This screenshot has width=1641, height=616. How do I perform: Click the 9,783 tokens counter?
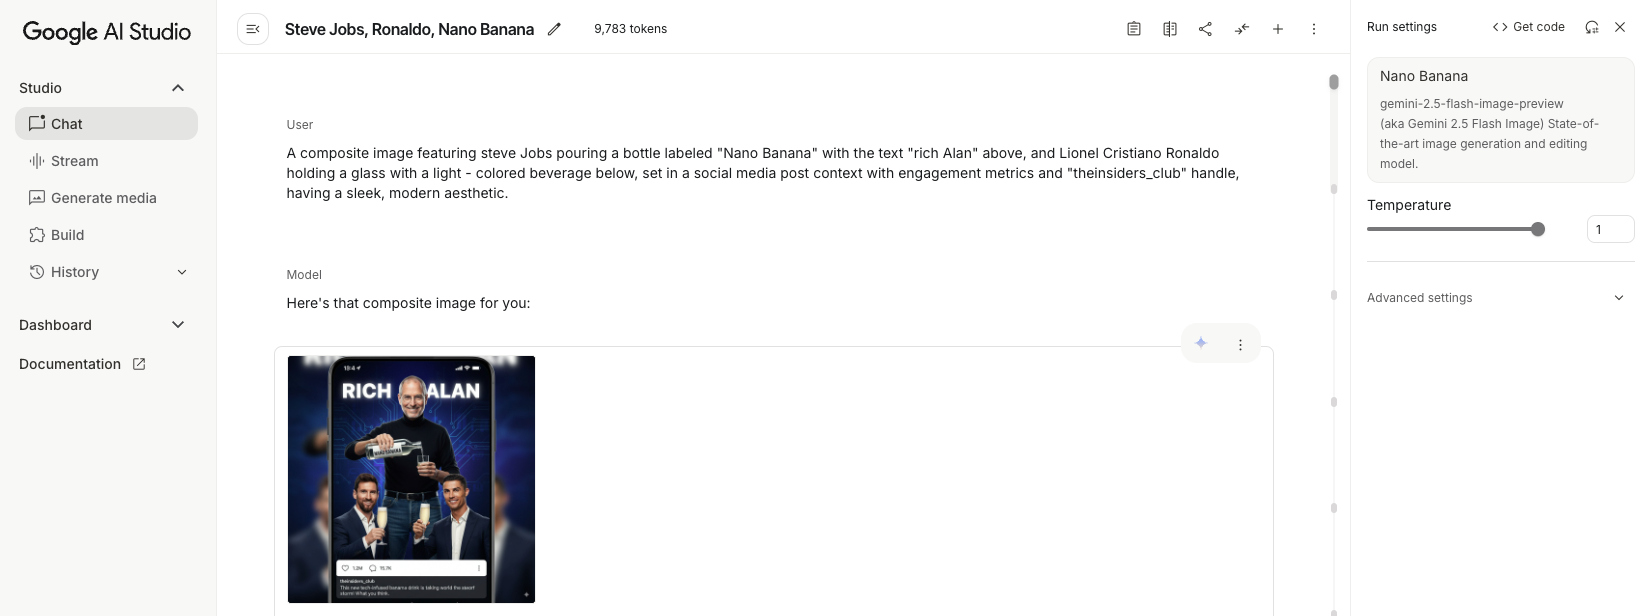[x=630, y=29]
